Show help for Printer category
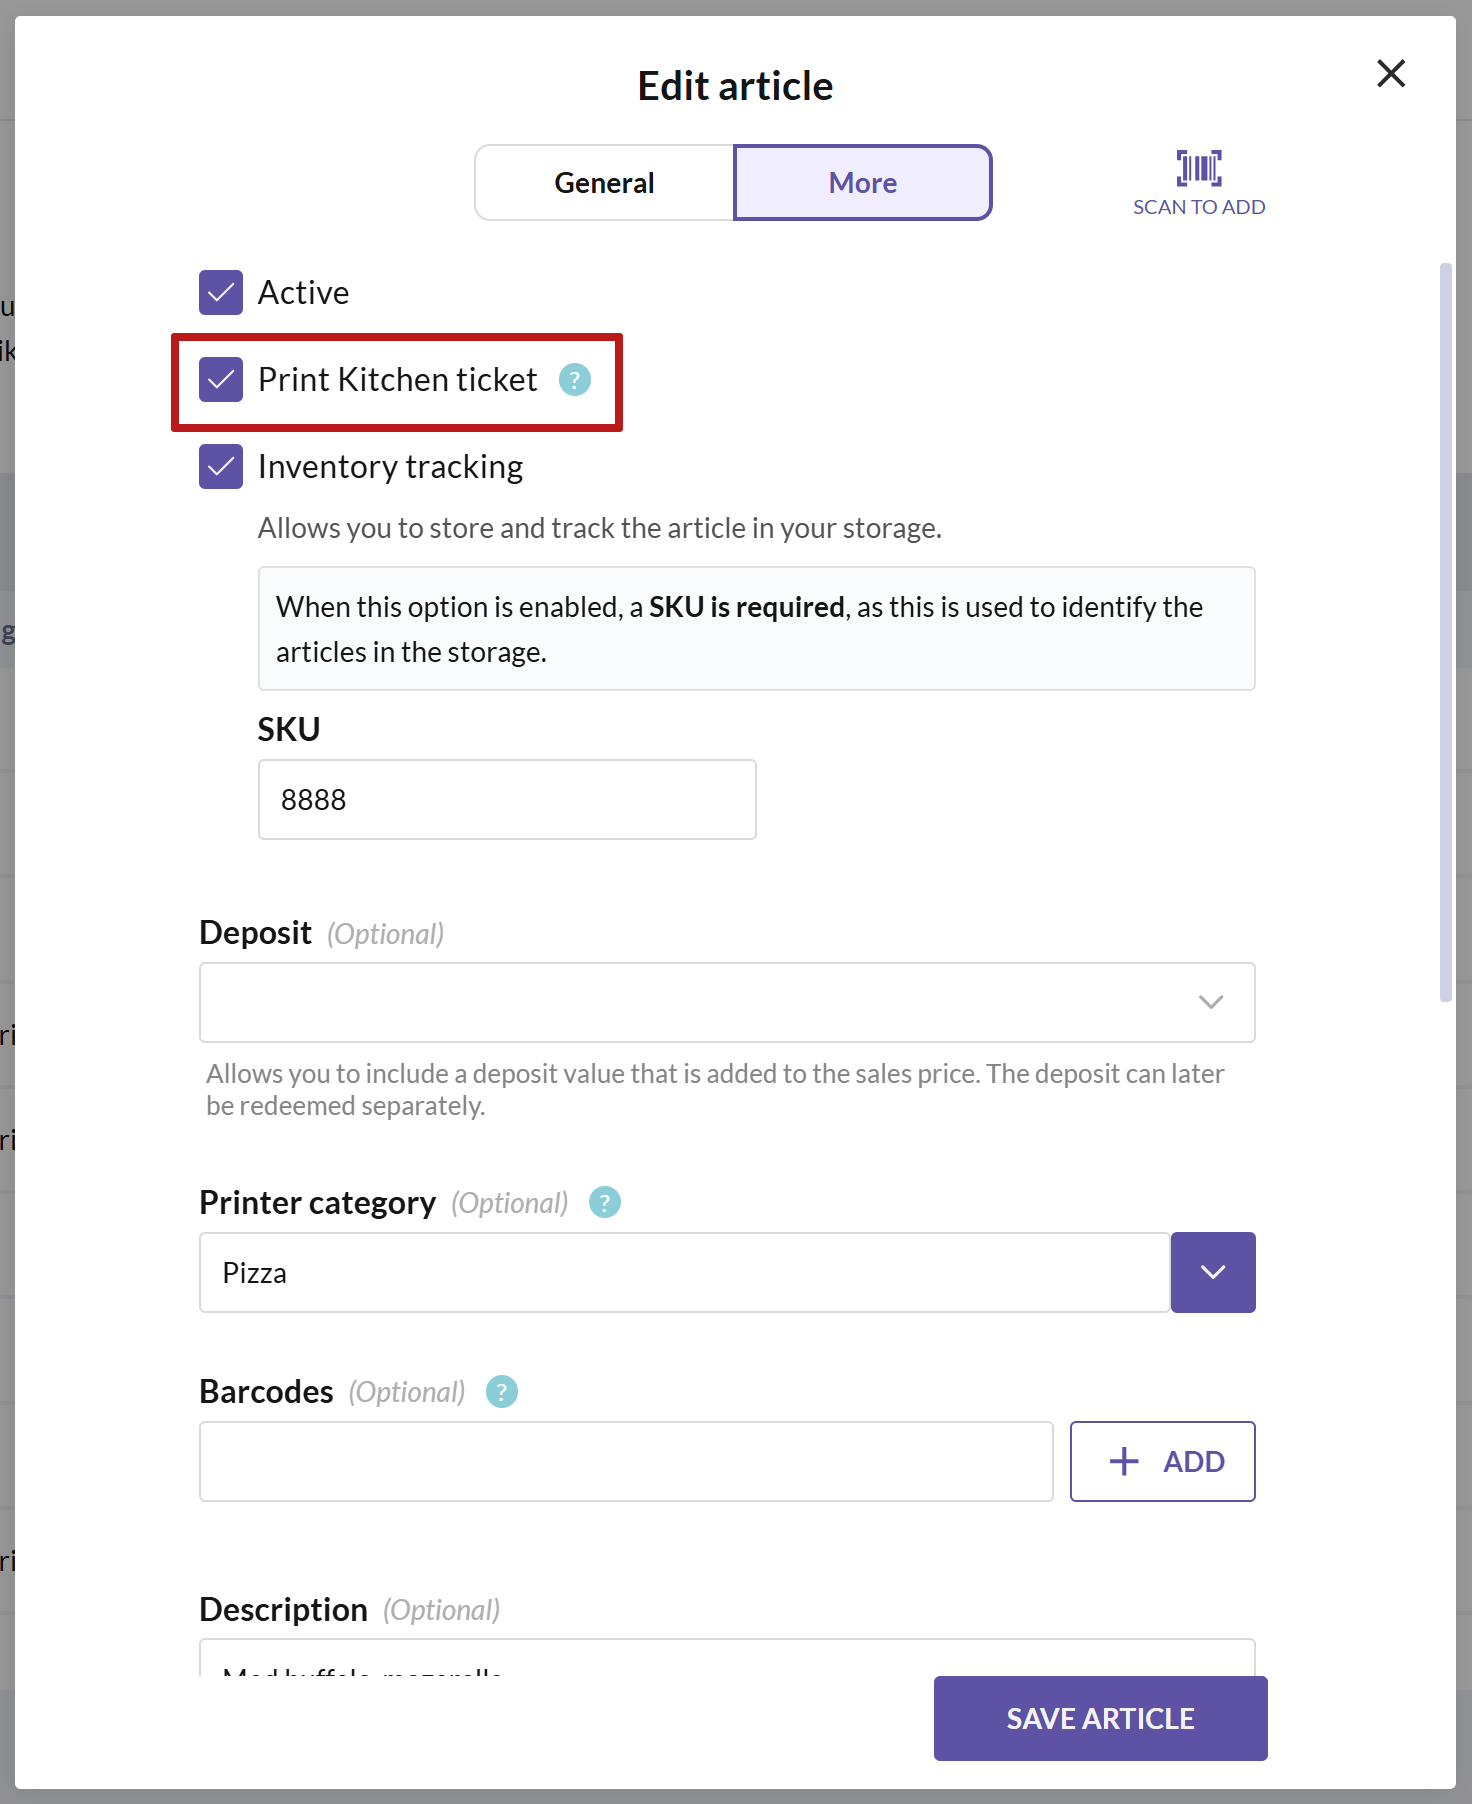The image size is (1472, 1804). [x=605, y=1202]
